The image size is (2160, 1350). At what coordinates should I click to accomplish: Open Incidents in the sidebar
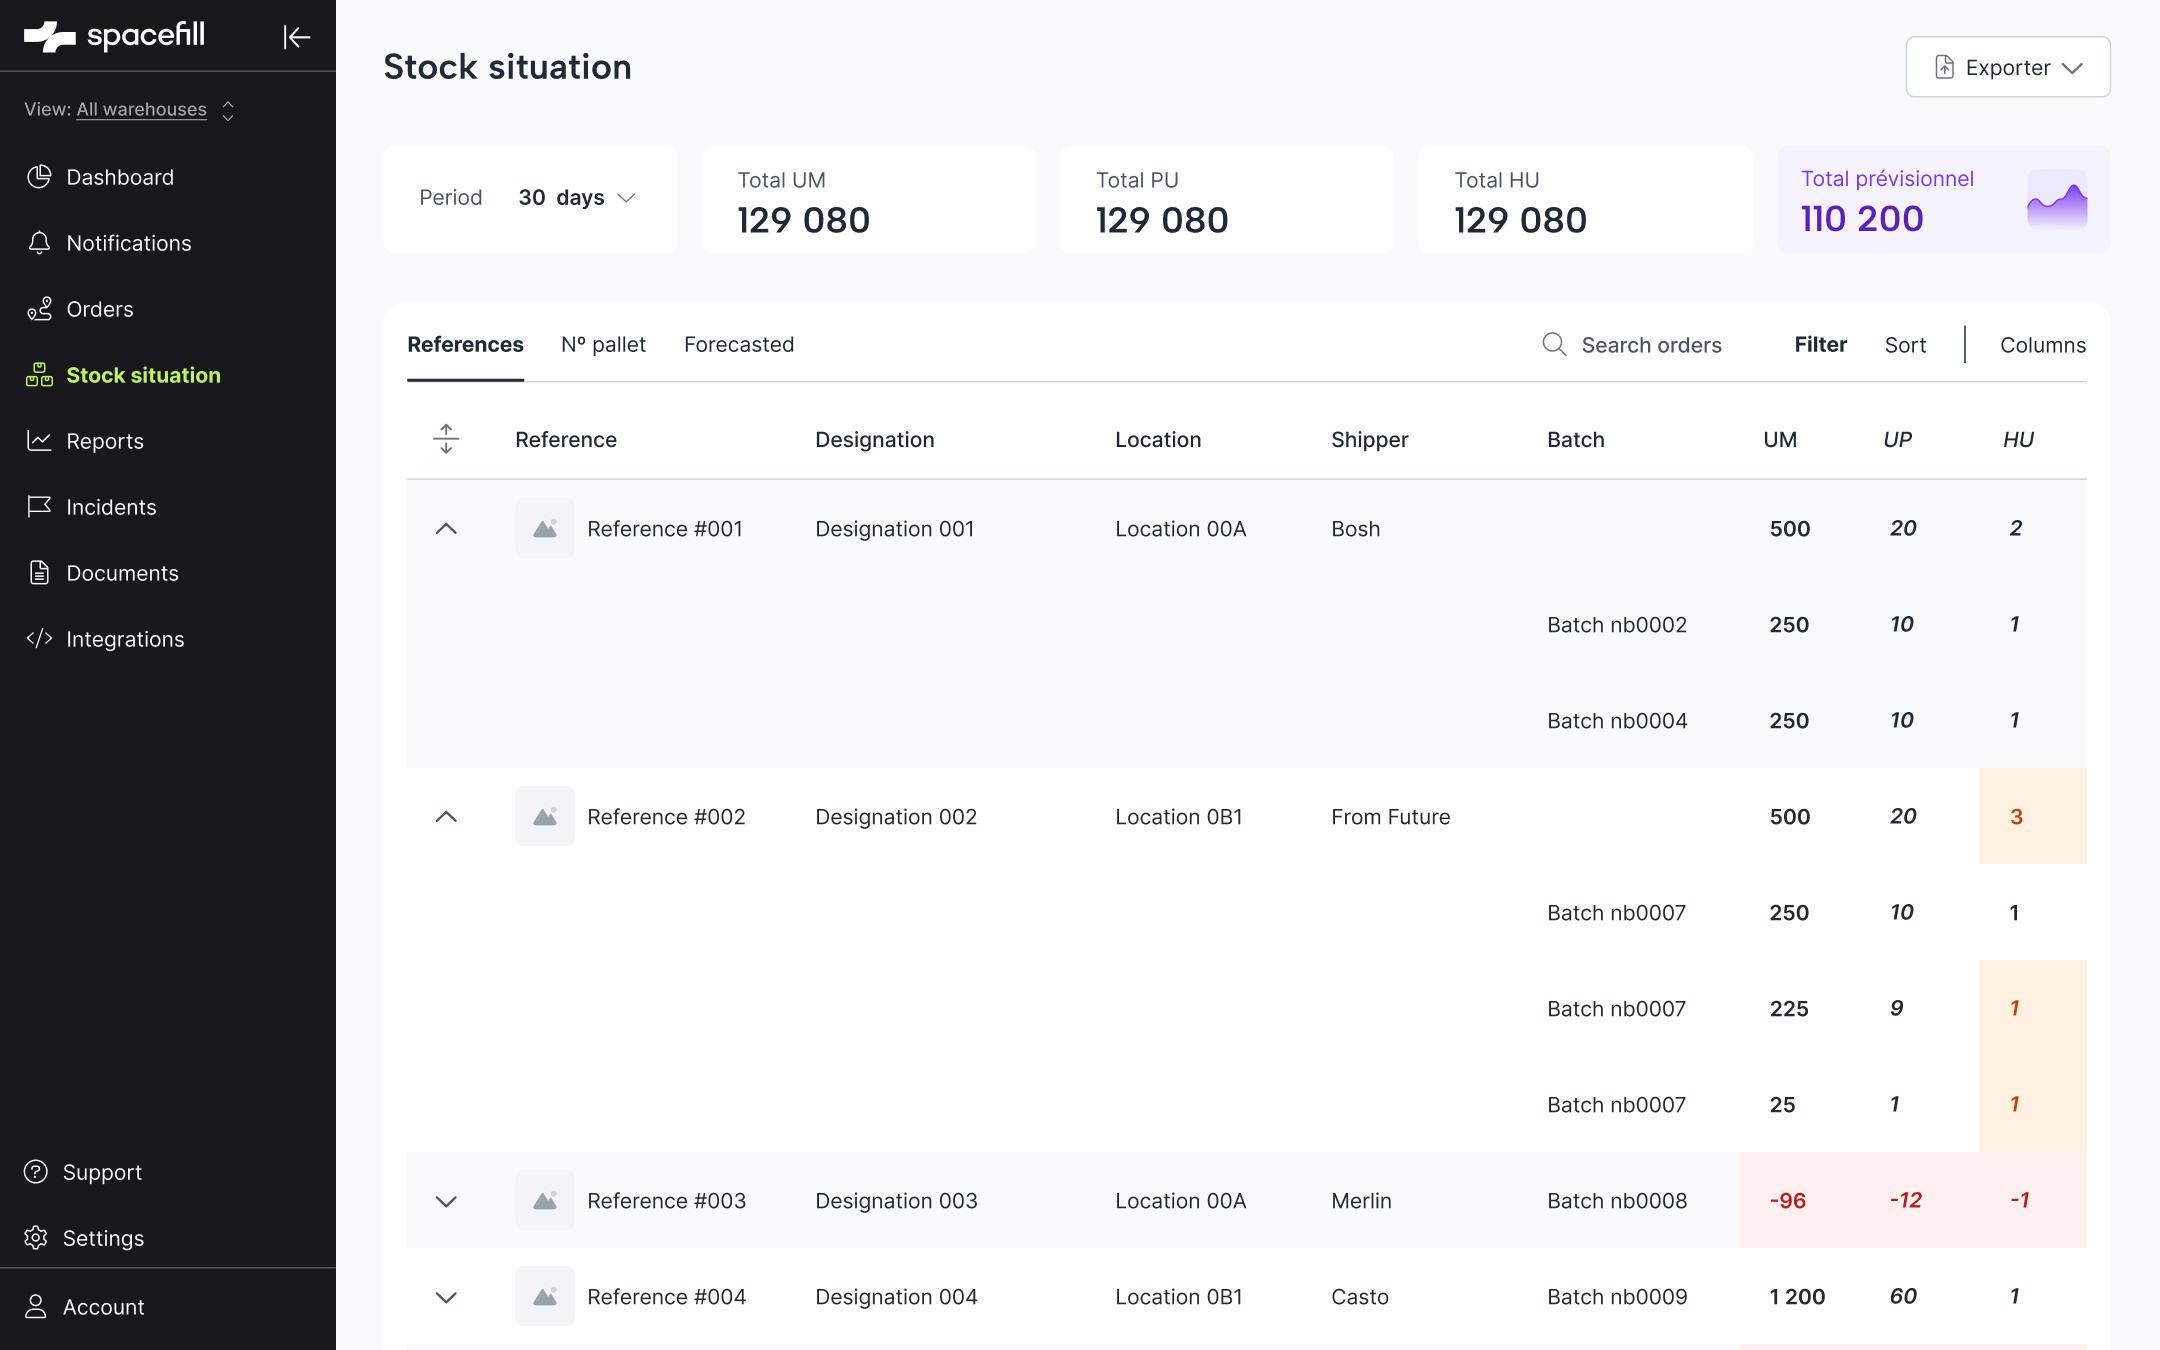tap(111, 507)
